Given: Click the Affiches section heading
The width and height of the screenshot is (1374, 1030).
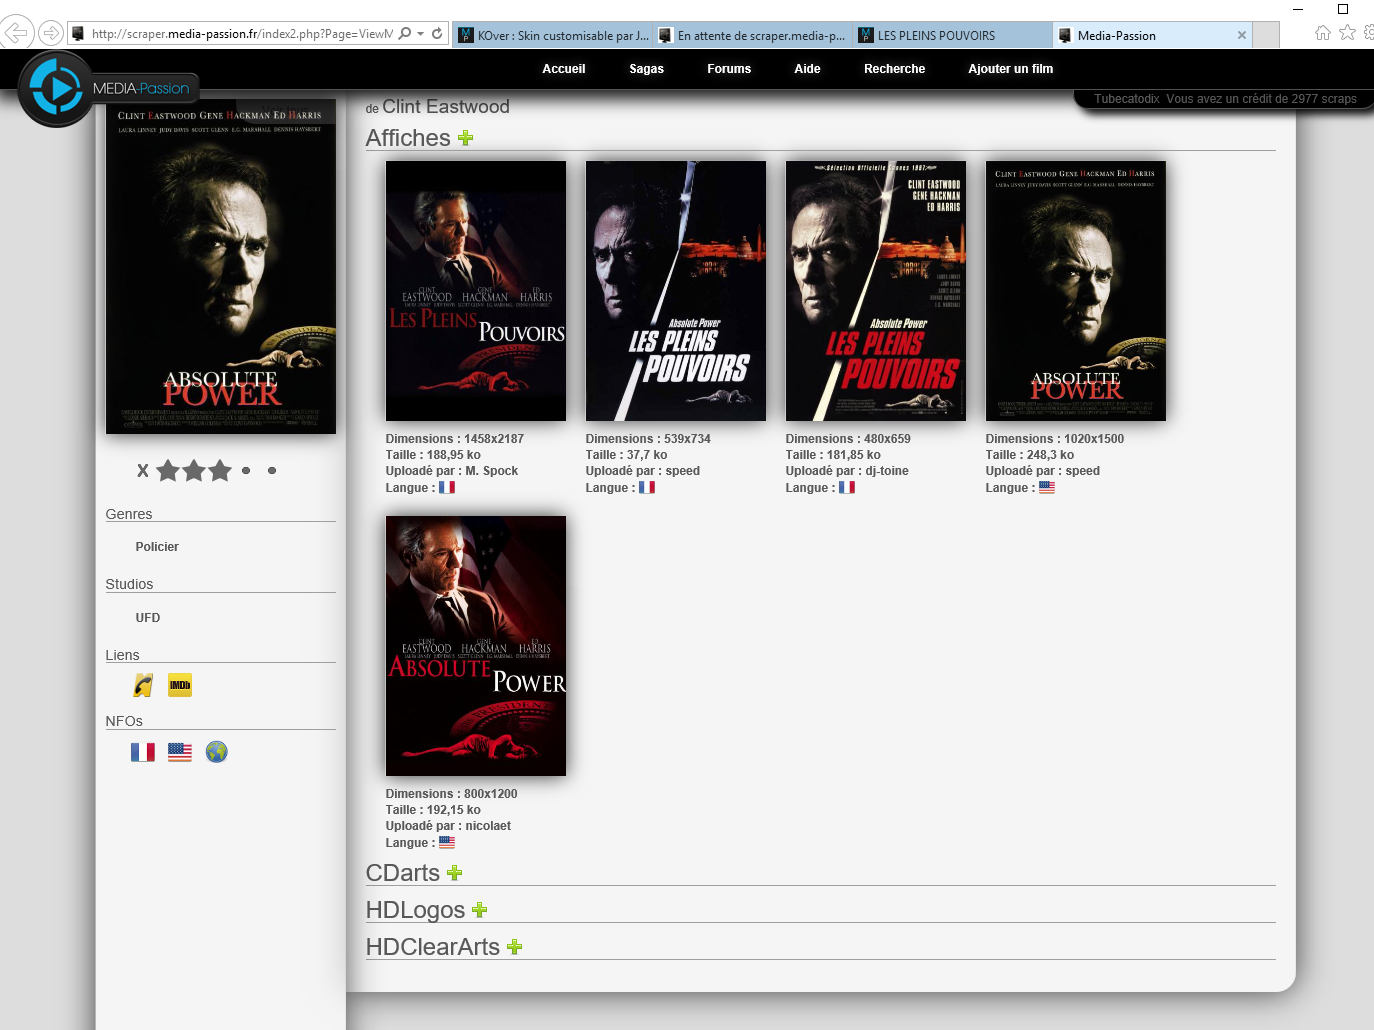Looking at the screenshot, I should (408, 138).
